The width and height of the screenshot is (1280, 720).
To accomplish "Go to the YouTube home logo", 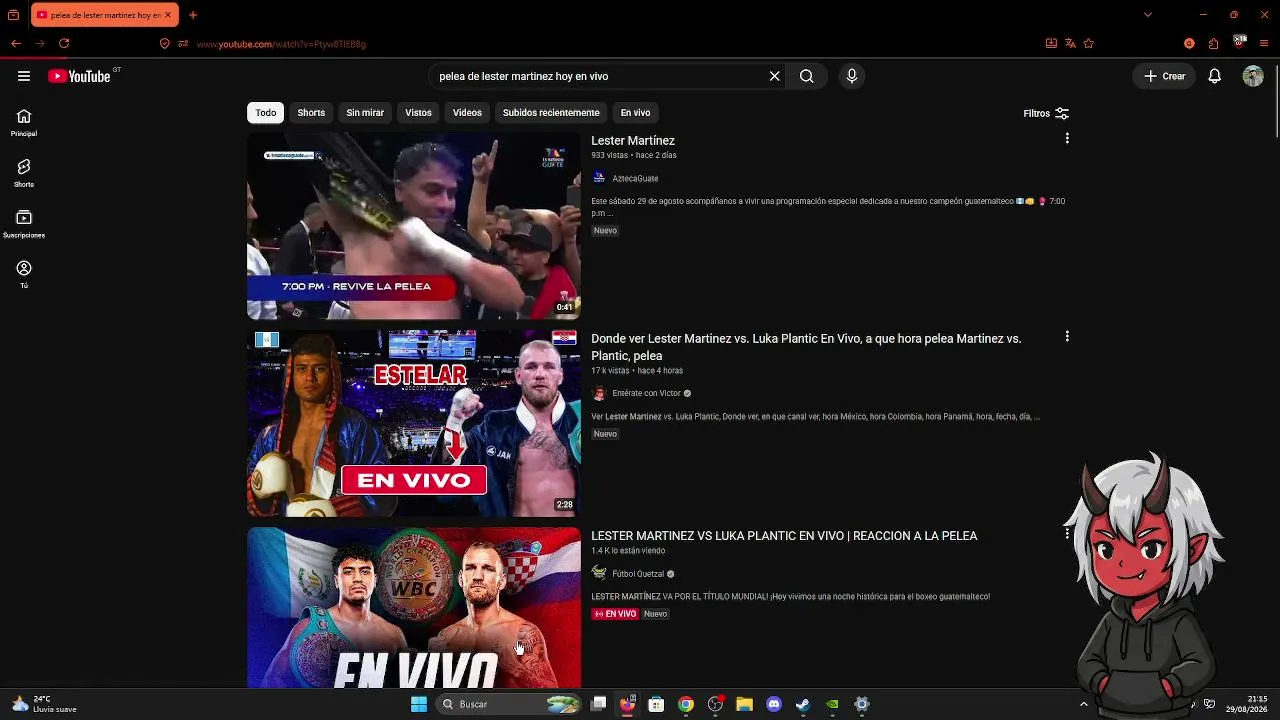I will (79, 76).
